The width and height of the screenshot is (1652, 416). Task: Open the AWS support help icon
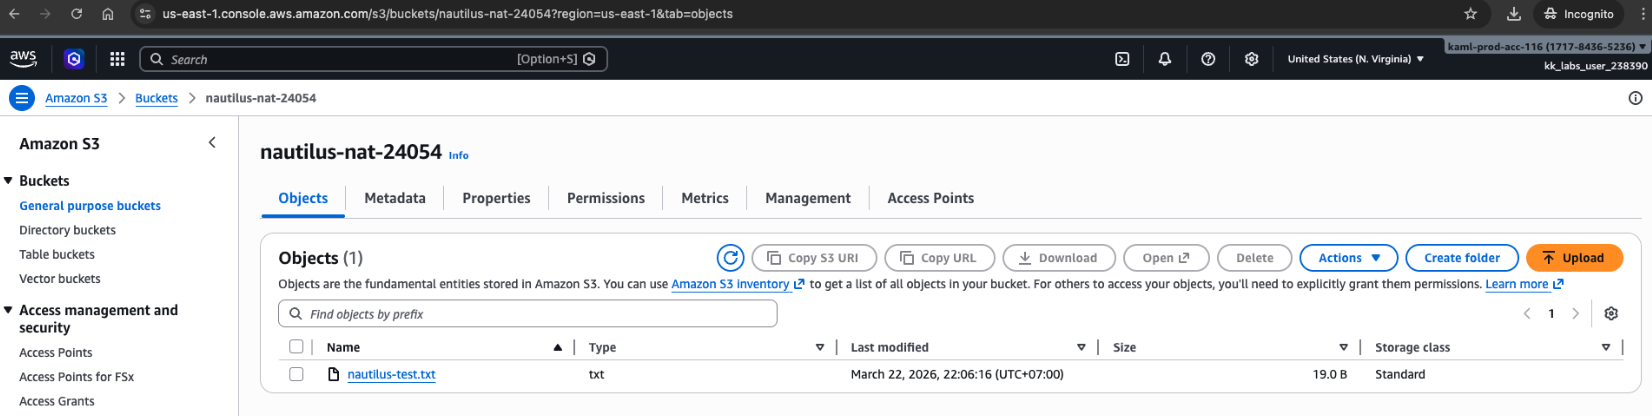click(x=1208, y=59)
